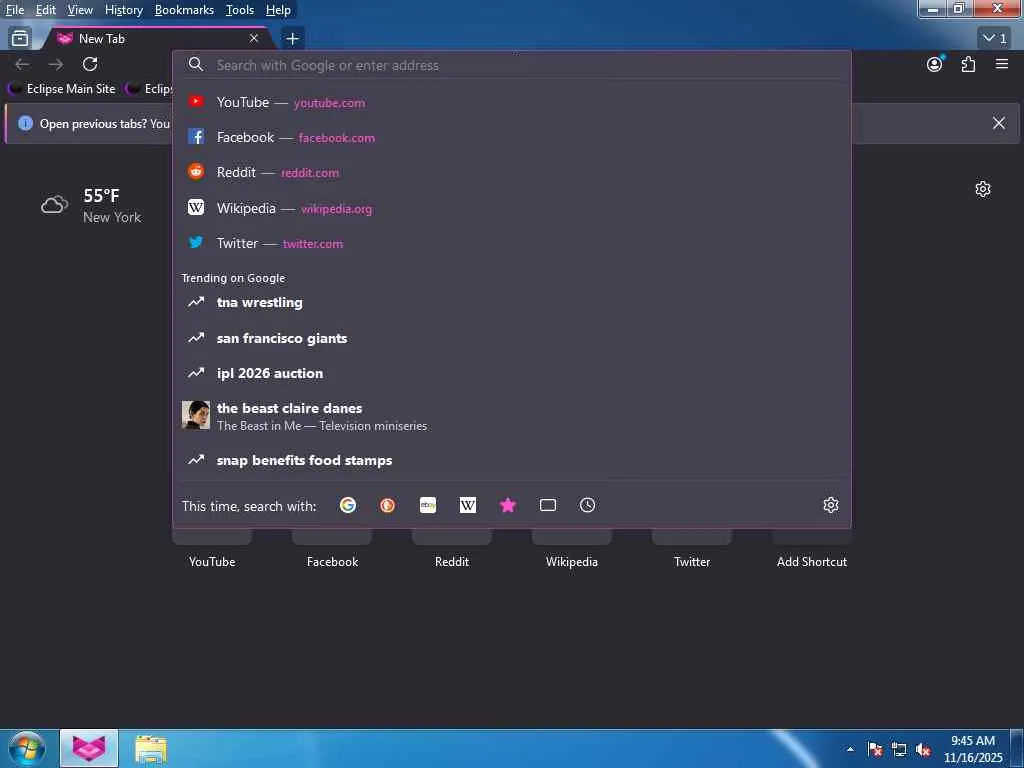Viewport: 1024px width, 768px height.
Task: Open the YouTube shortcut tile
Action: pos(212,549)
